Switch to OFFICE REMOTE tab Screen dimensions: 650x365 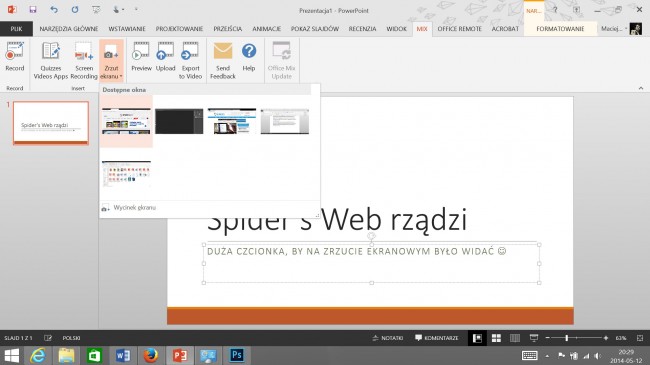click(x=459, y=29)
